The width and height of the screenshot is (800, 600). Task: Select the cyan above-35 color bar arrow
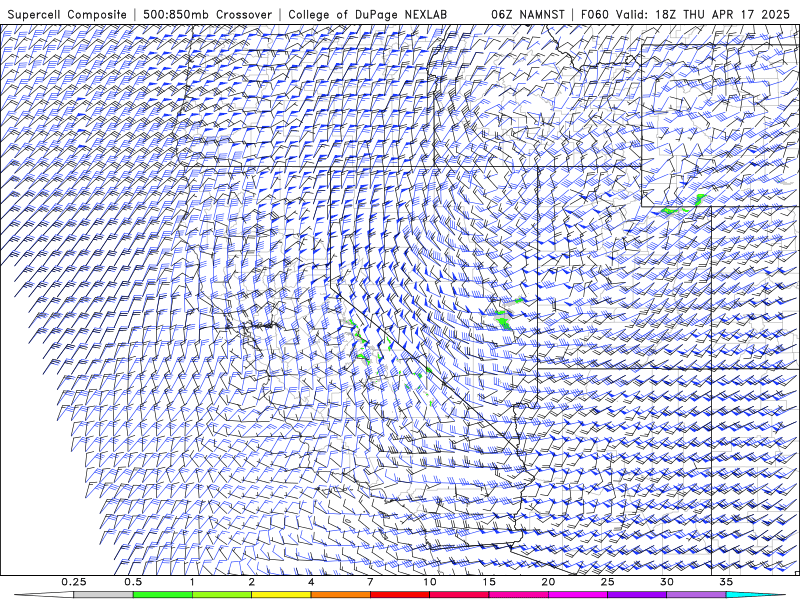(755, 595)
